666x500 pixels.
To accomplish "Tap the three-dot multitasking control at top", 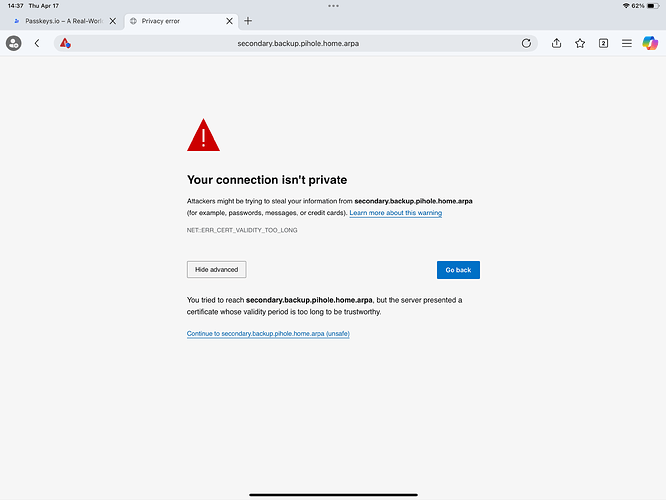I will coord(333,6).
